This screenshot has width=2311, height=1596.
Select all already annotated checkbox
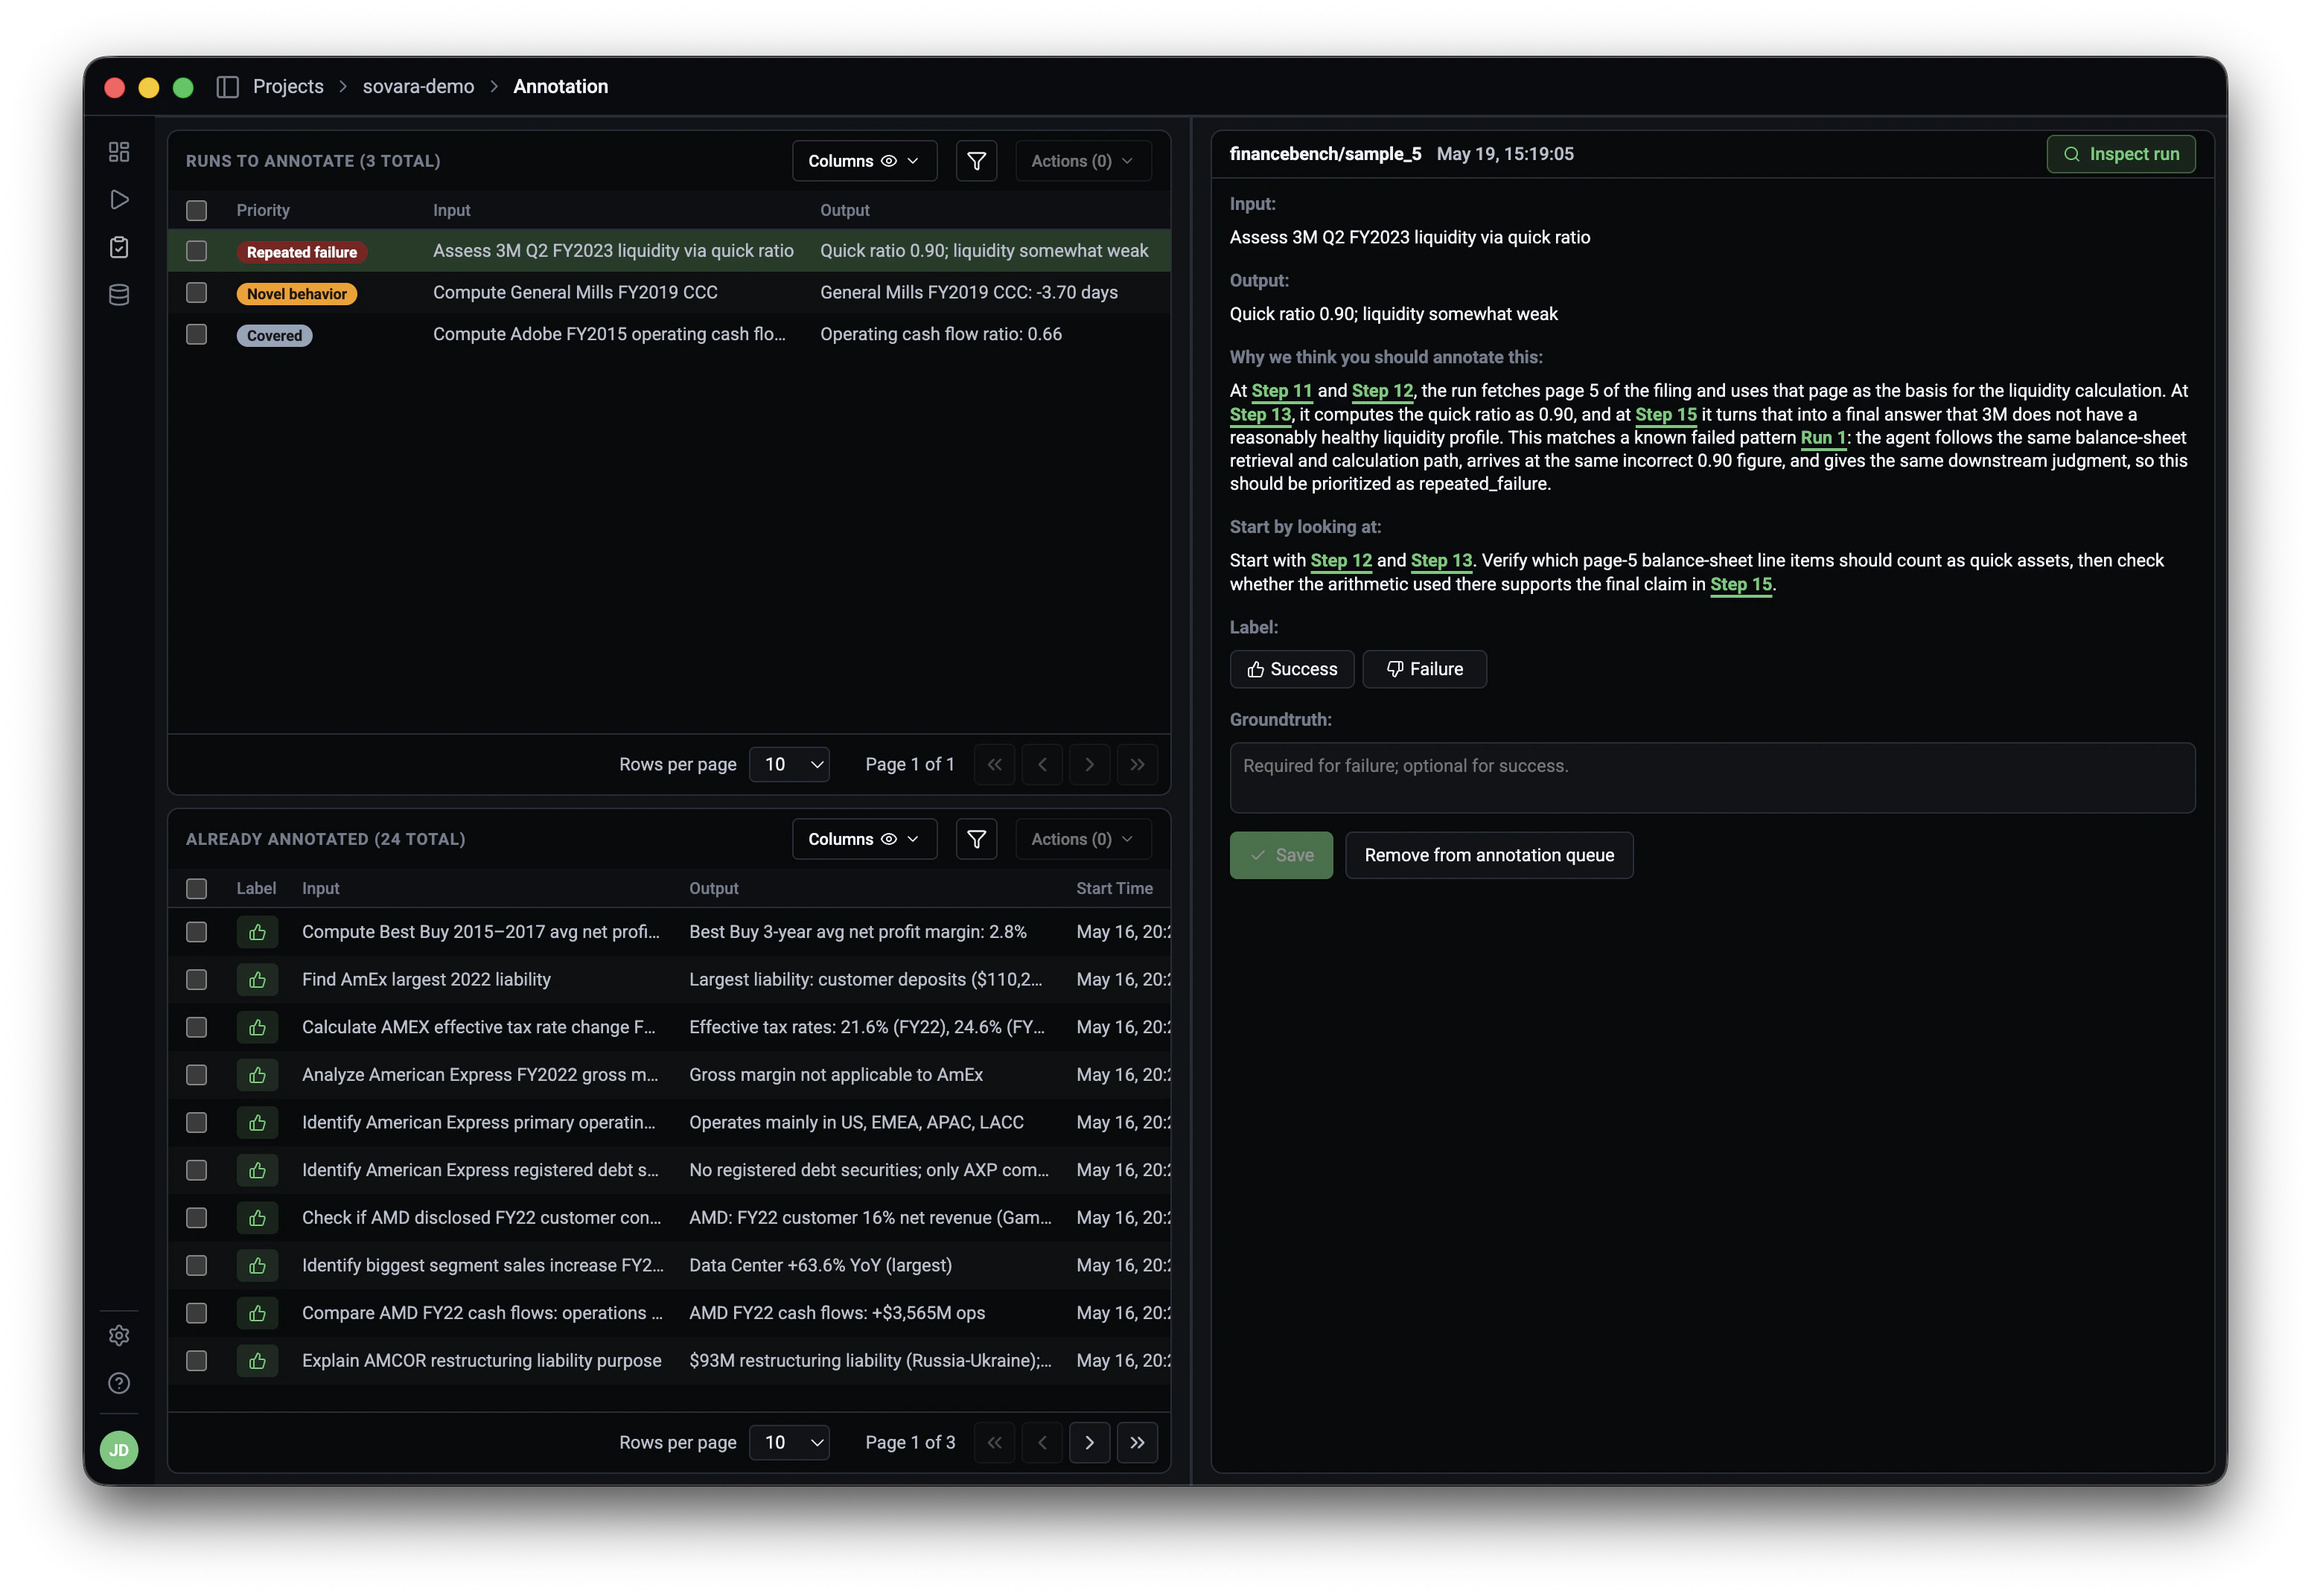point(196,889)
